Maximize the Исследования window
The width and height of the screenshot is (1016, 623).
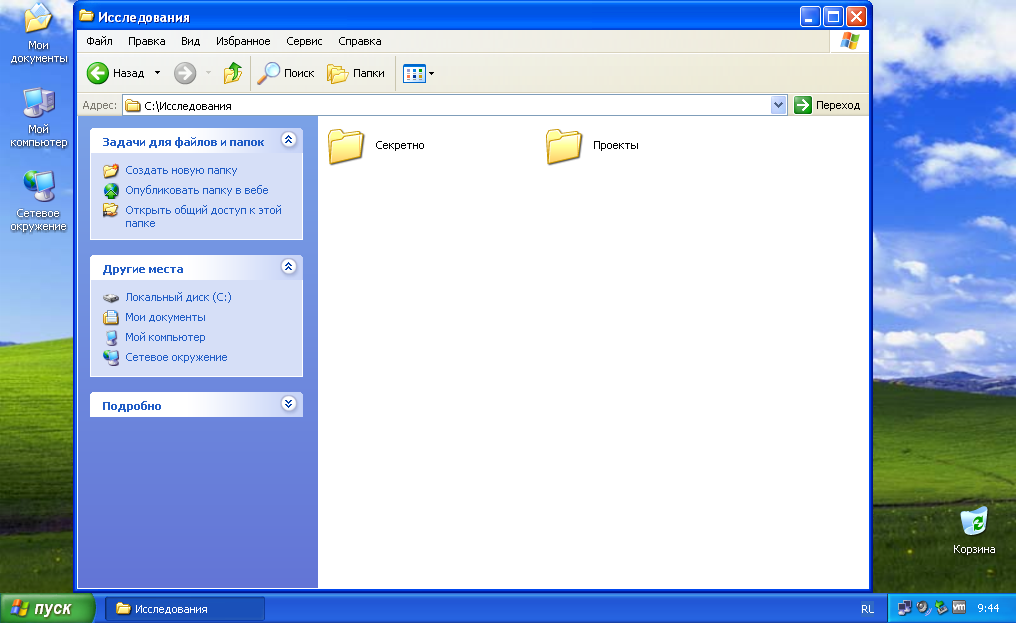(x=833, y=17)
